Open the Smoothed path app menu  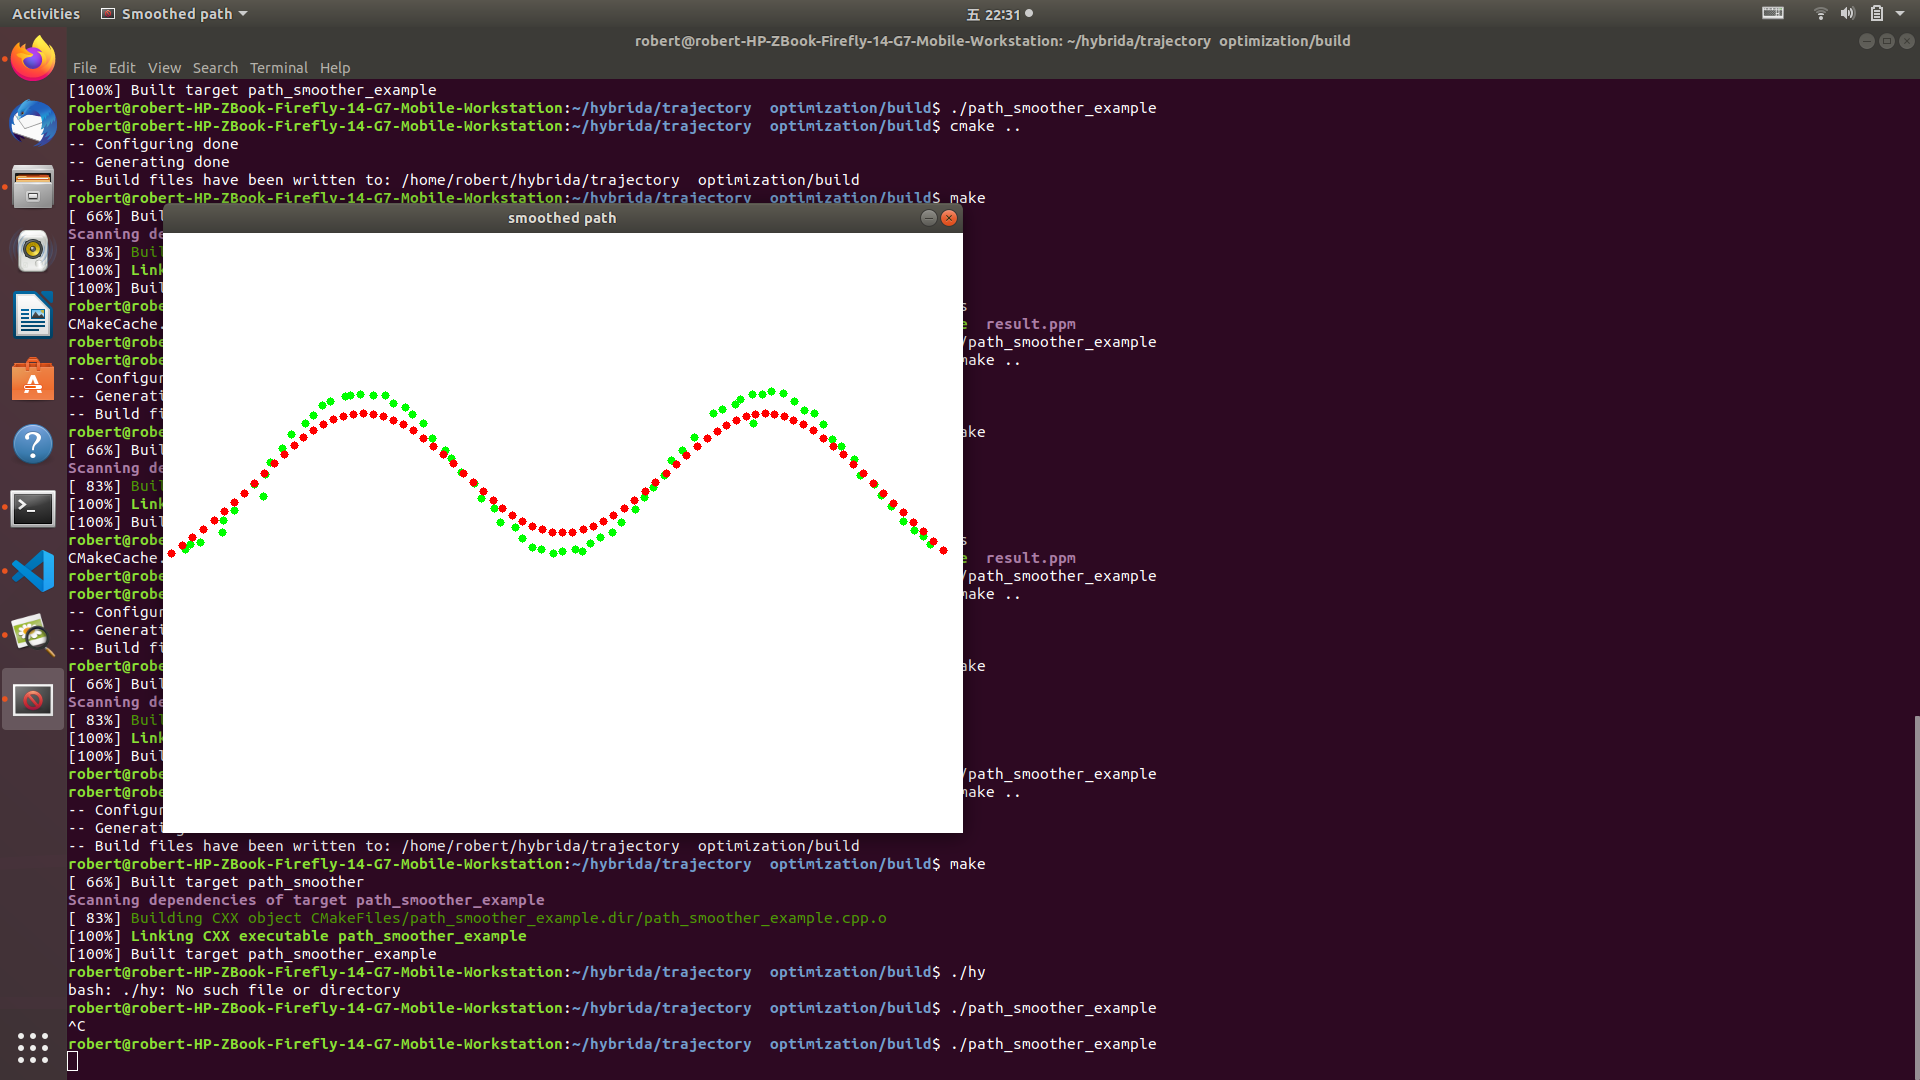pos(175,14)
